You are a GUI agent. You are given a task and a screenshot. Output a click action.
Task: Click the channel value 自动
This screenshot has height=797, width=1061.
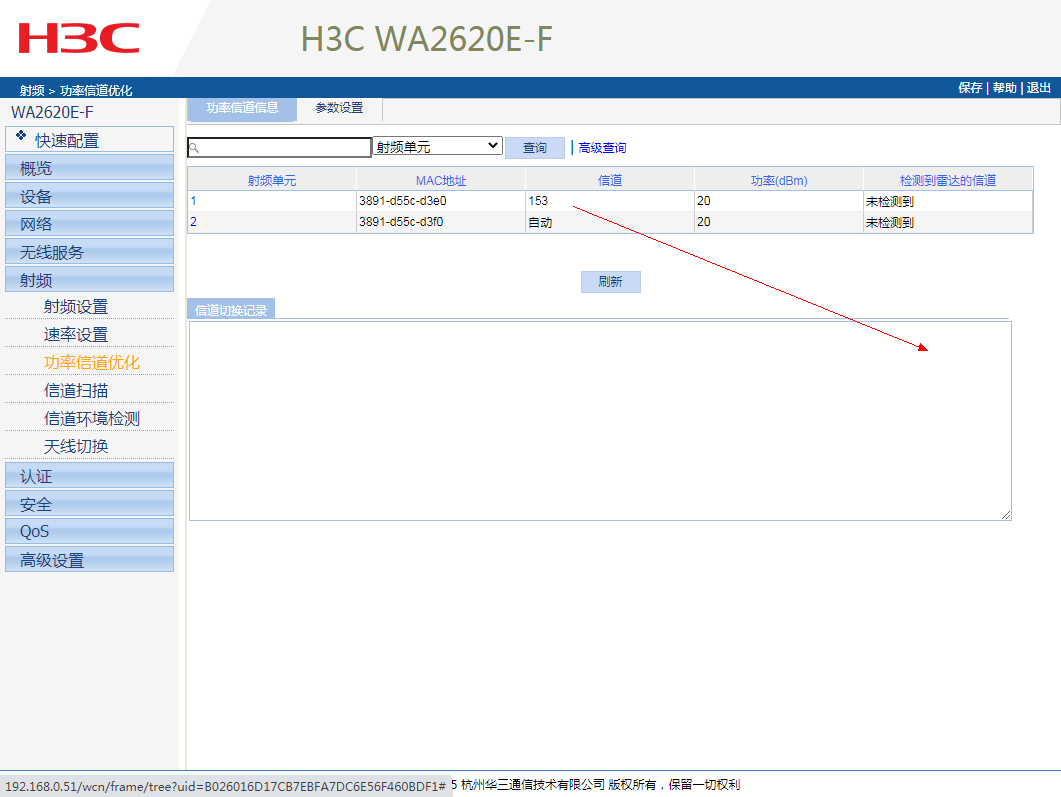540,223
